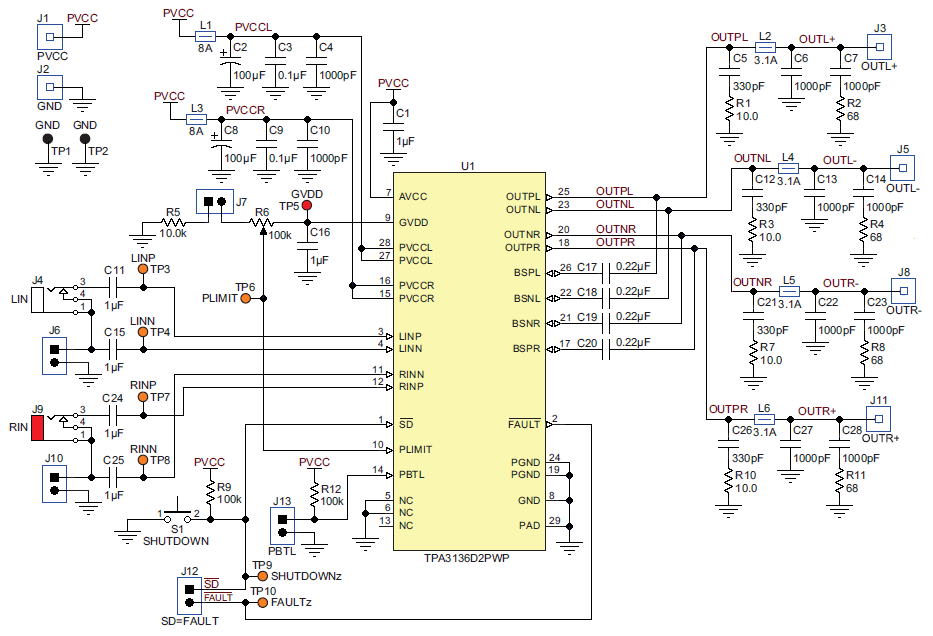
Task: Toggle the J13 PBTL jumper
Action: tap(283, 520)
